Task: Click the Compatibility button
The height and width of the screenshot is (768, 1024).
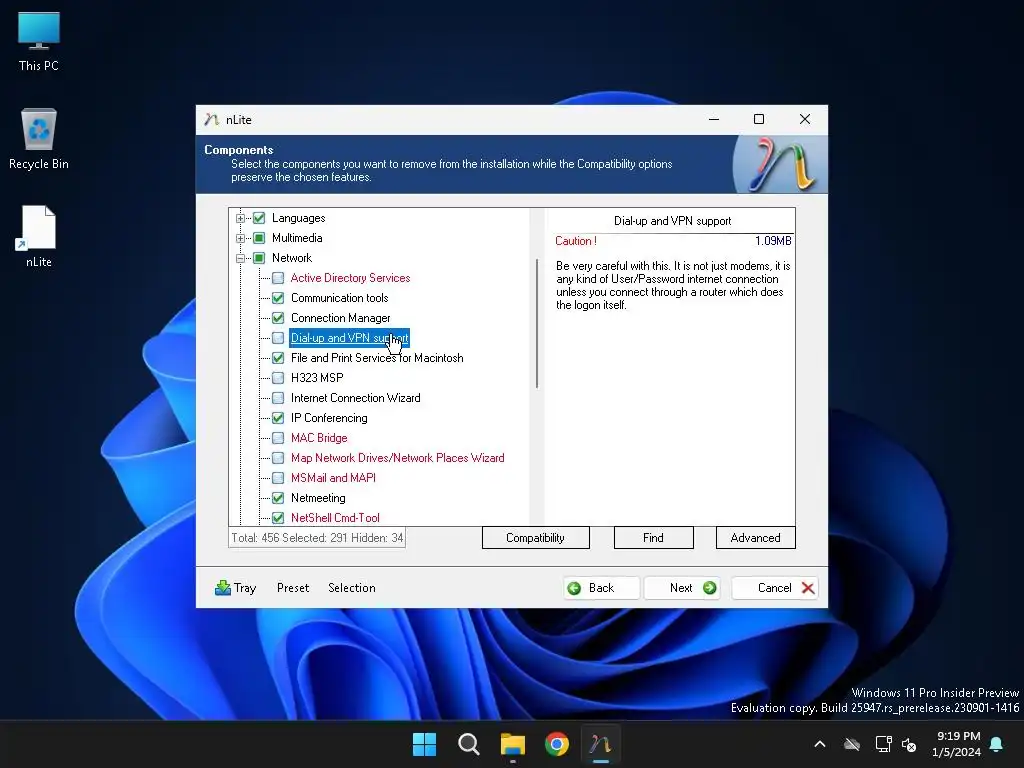Action: [536, 538]
